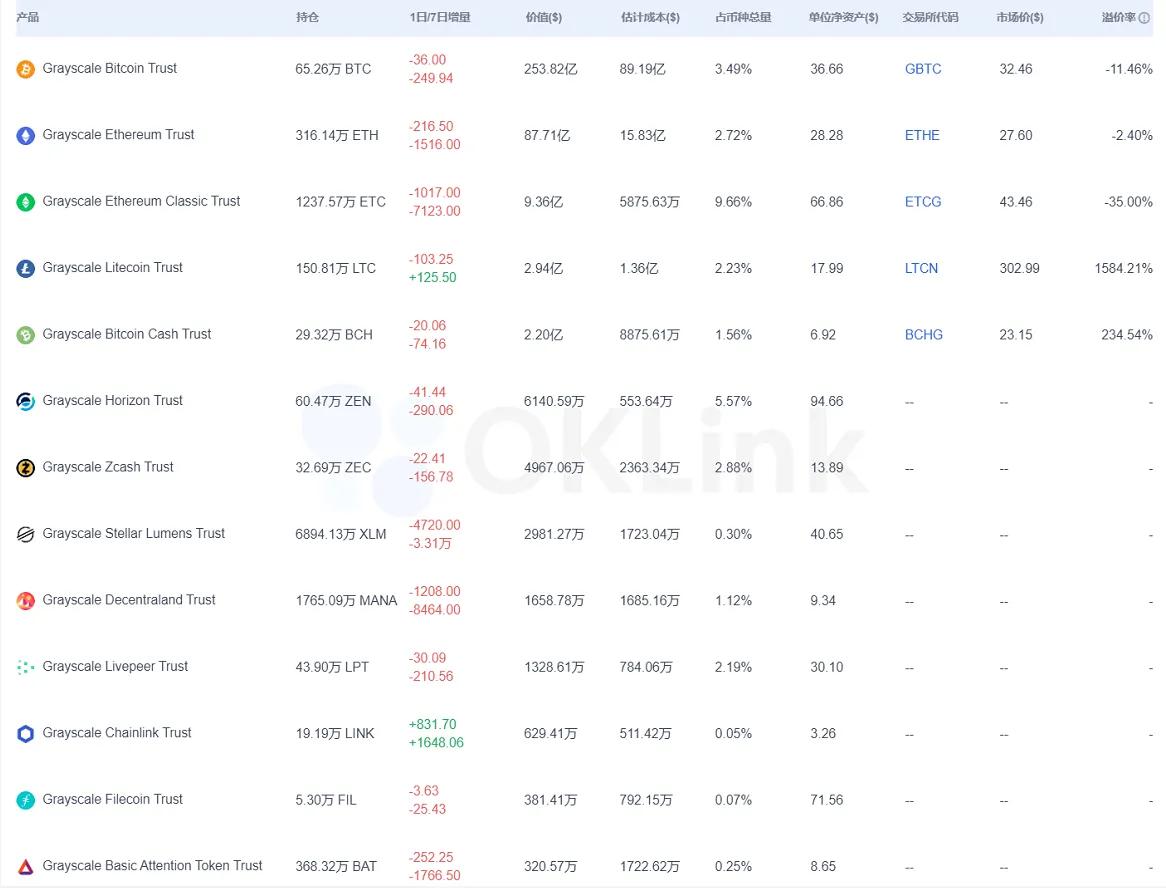Select the Grayscale Filecoin Trust name
Screen dimensions: 1166x888
click(112, 799)
